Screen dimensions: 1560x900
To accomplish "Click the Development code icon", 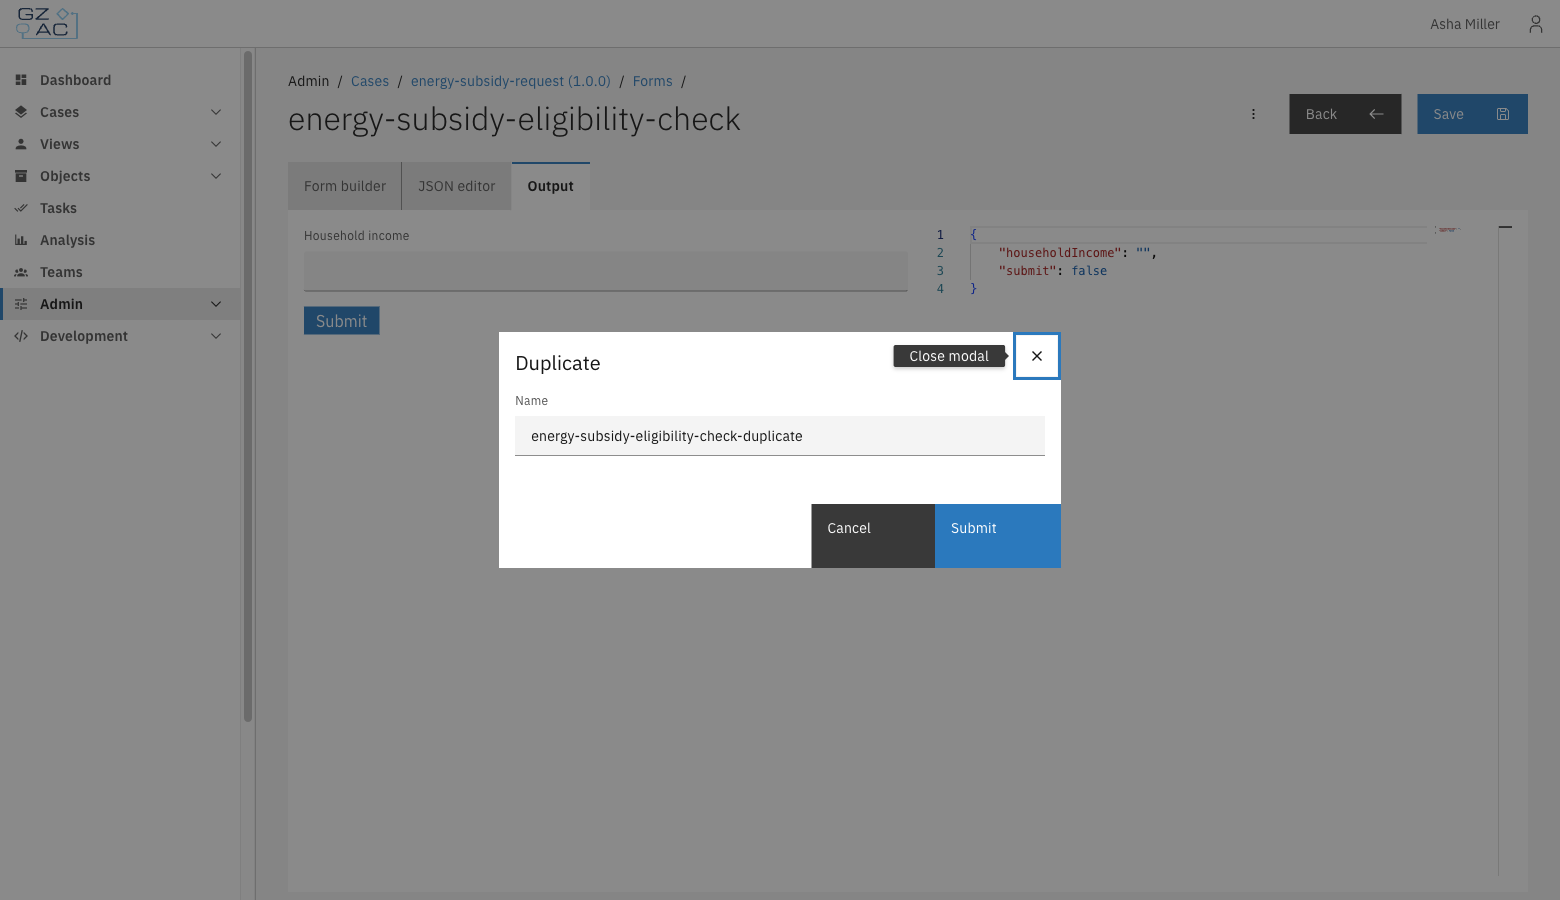I will click(x=21, y=336).
